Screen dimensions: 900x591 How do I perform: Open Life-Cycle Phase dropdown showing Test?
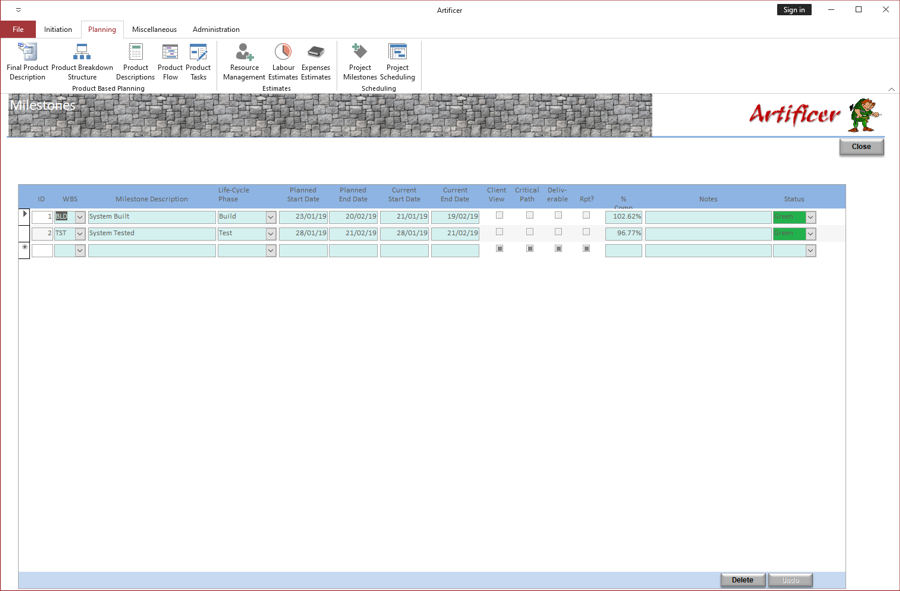pos(270,234)
